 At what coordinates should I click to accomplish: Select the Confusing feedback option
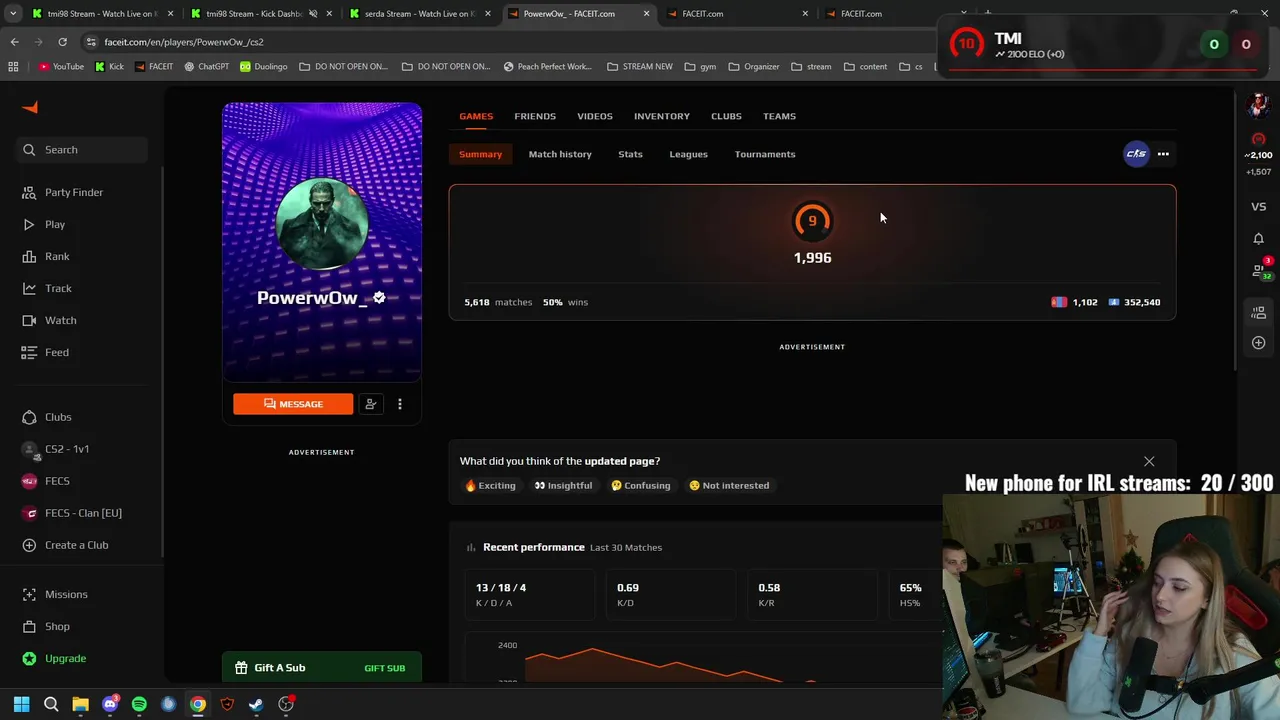[x=641, y=485]
